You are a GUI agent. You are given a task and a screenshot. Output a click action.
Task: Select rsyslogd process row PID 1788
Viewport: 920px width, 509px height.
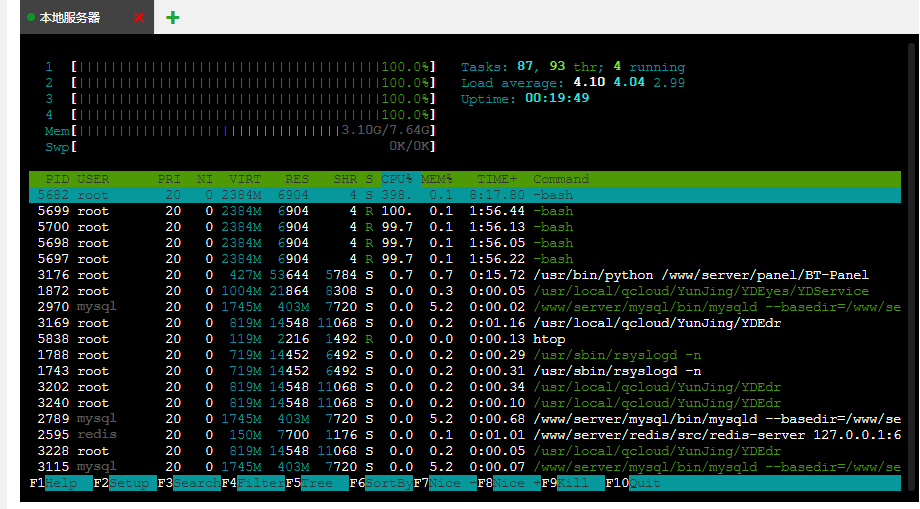465,355
